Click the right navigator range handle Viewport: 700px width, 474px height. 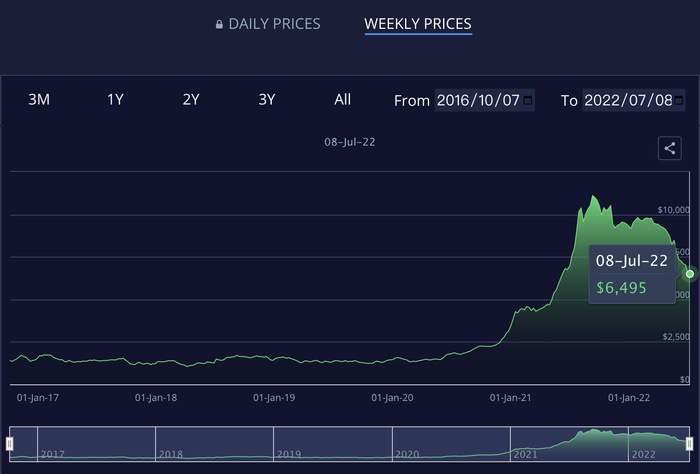(689, 444)
